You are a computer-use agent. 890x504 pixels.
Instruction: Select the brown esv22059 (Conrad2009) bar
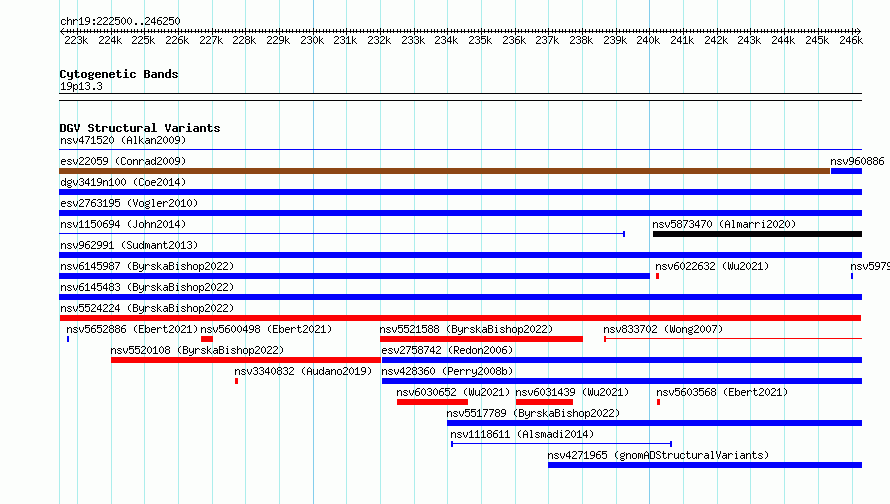click(444, 171)
